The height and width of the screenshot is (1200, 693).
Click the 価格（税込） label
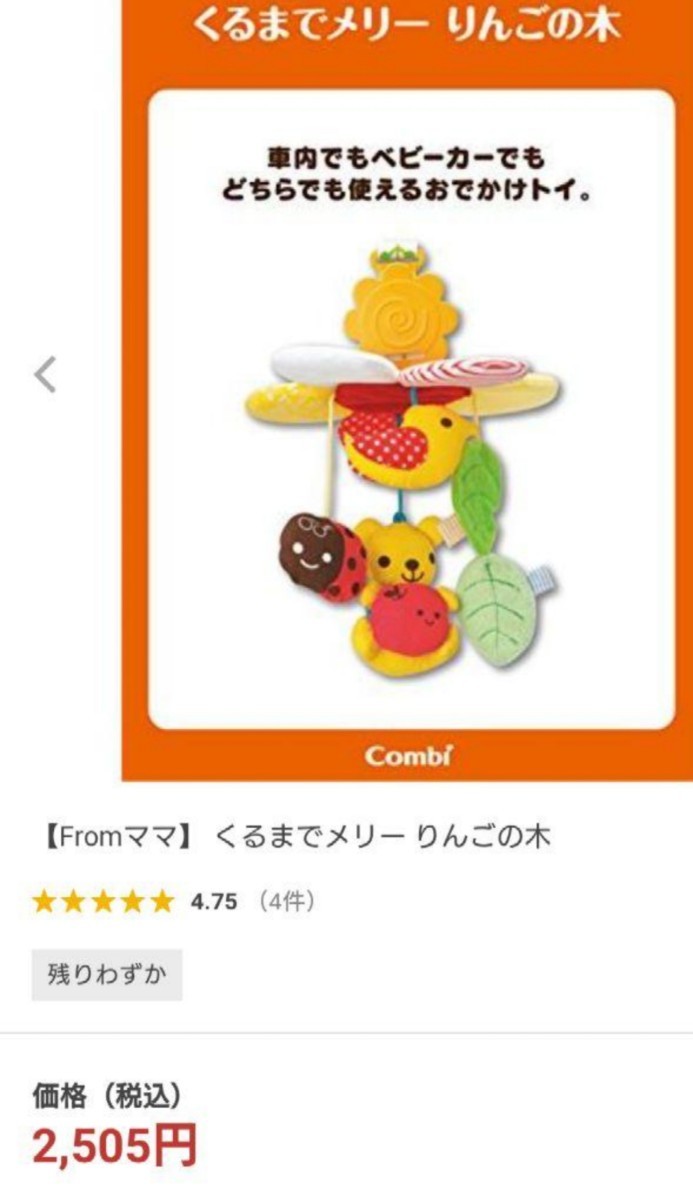(x=108, y=1096)
